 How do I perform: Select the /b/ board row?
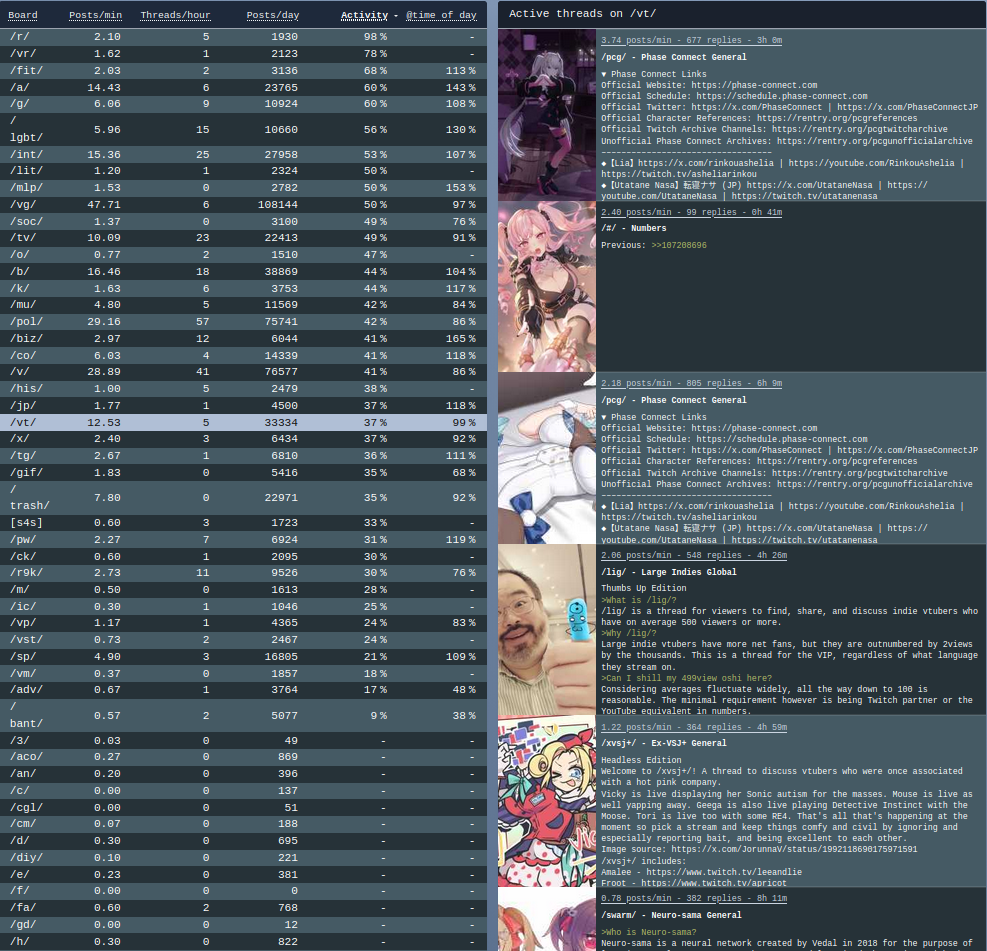tap(243, 271)
